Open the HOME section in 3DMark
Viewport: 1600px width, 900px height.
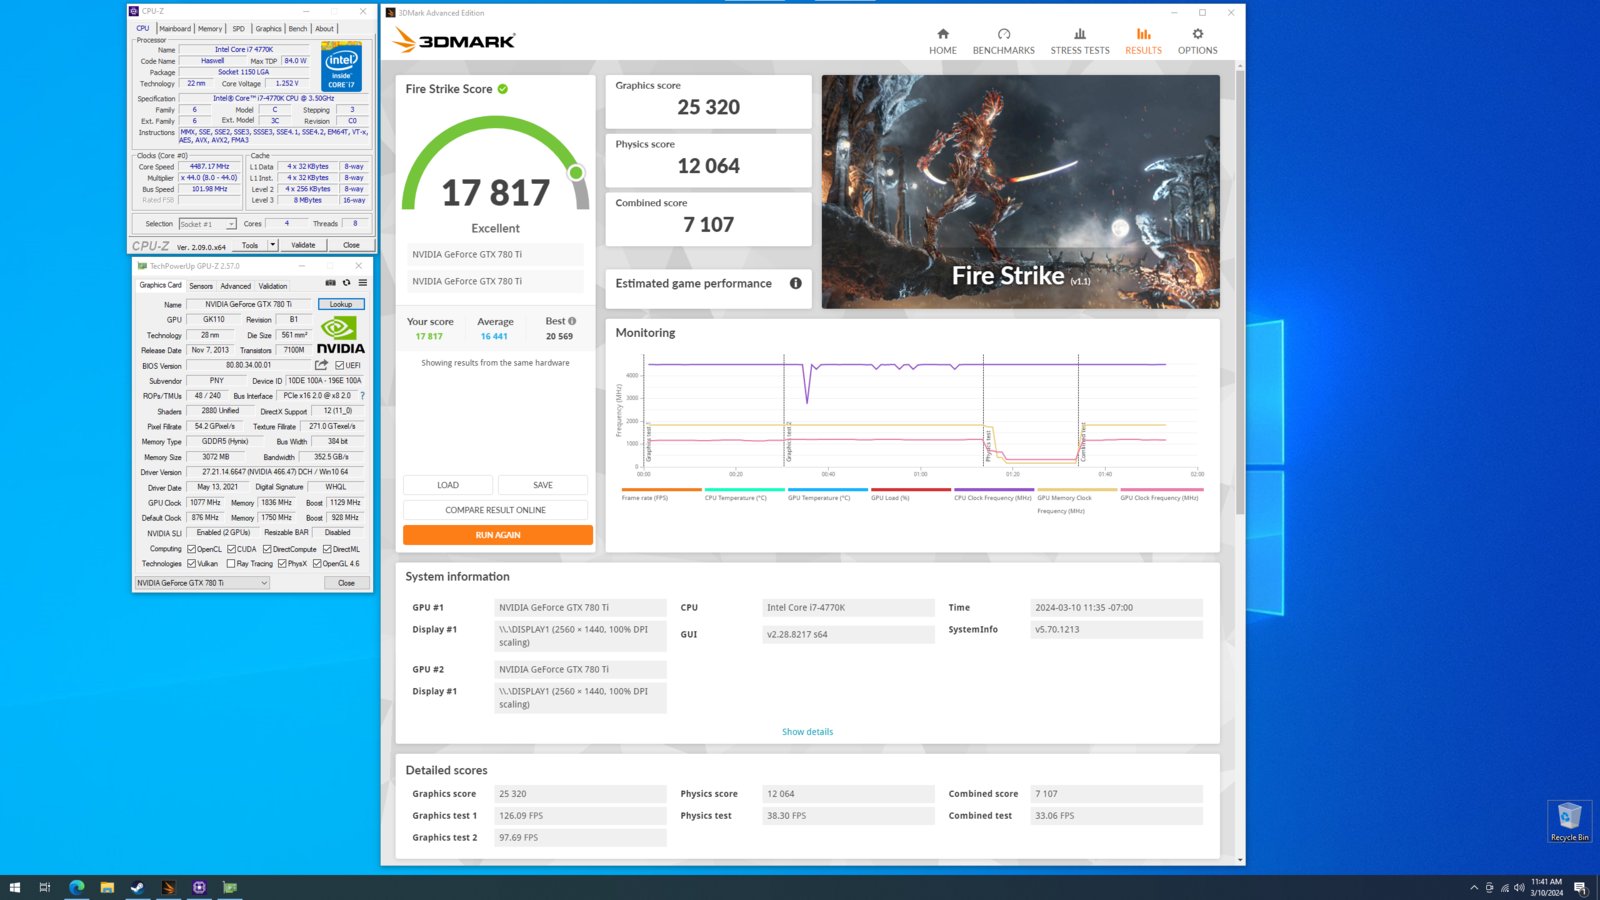click(x=942, y=41)
